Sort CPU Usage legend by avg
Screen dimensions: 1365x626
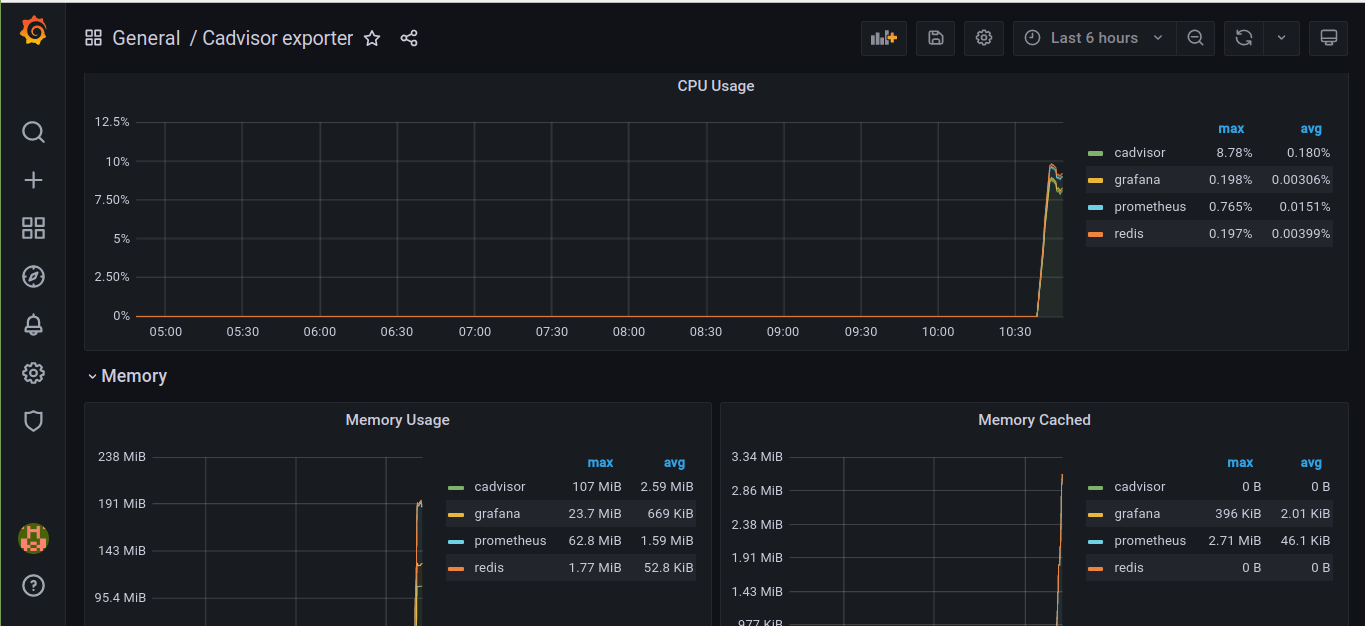point(1311,128)
